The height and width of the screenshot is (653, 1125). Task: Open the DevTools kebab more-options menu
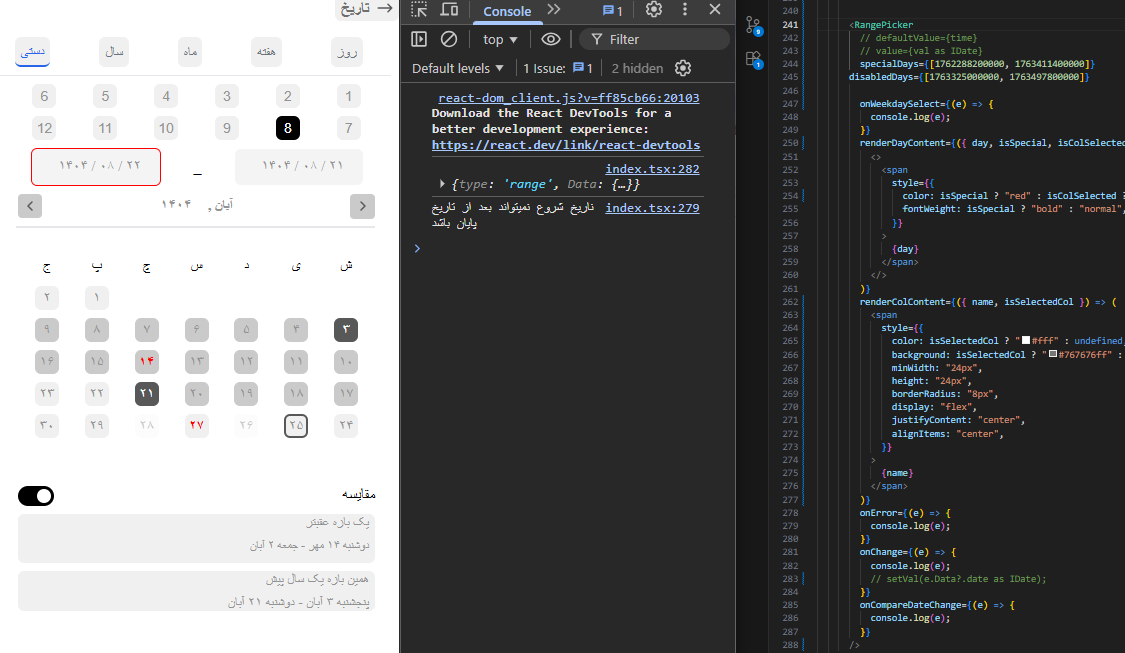point(684,9)
